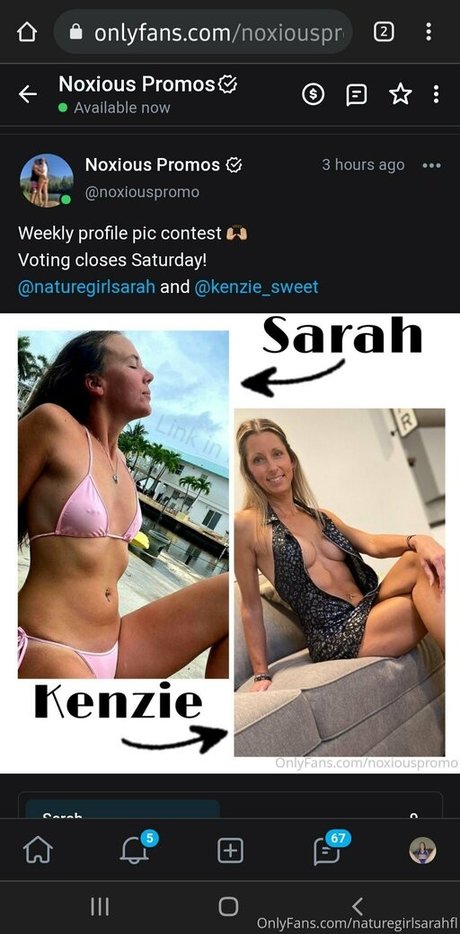This screenshot has width=460, height=934.
Task: Open Noxious Promos avatar thumbnail
Action: [x=46, y=180]
